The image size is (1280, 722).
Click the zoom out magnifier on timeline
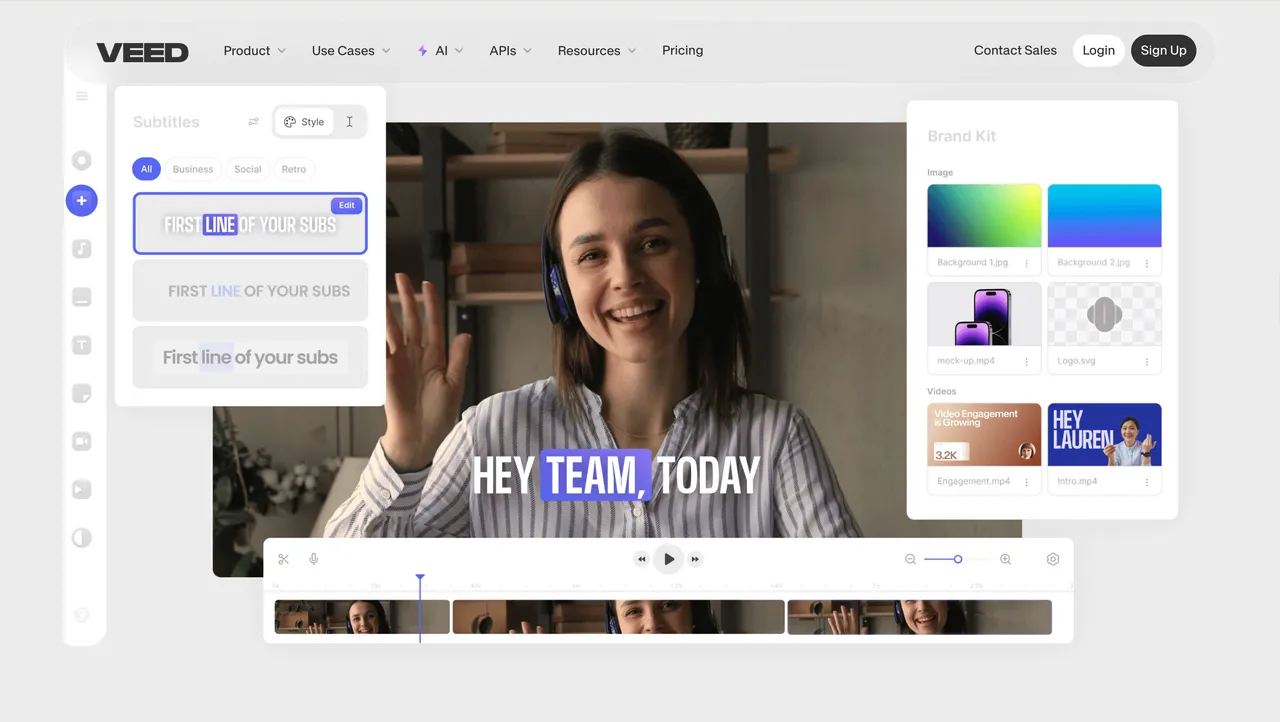coord(910,559)
